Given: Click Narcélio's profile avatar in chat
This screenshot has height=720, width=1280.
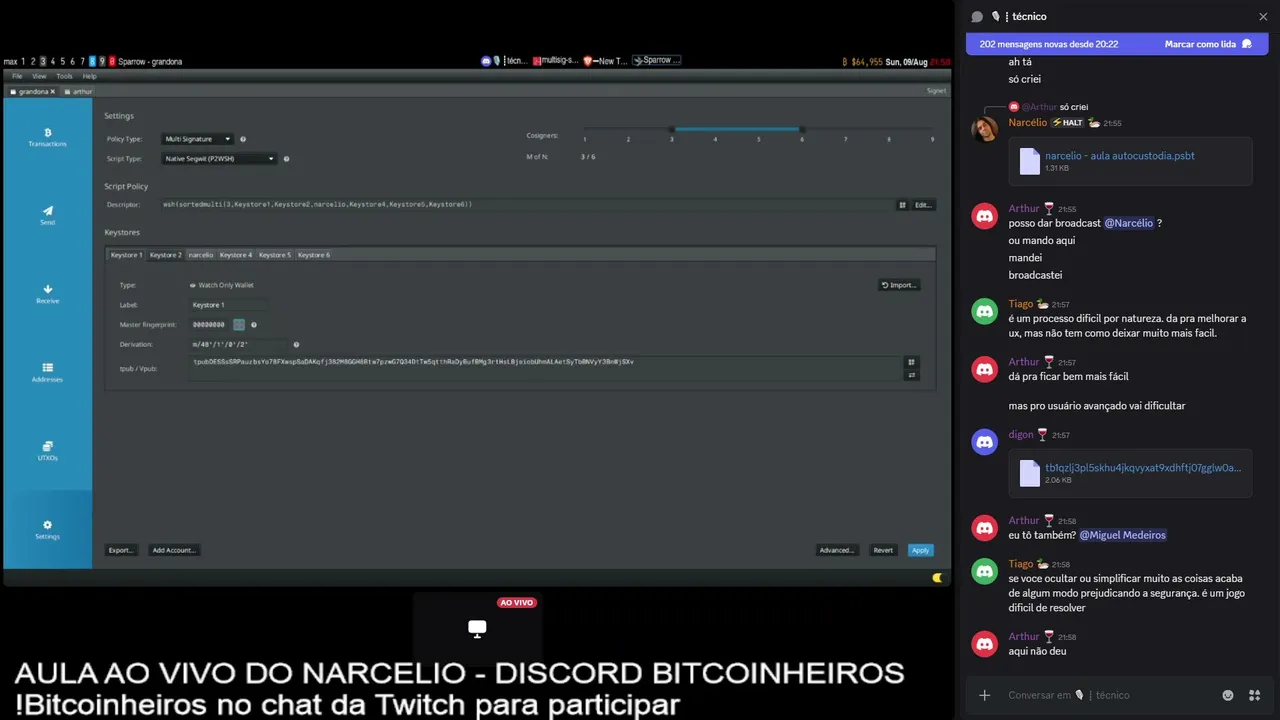Looking at the screenshot, I should 985,129.
